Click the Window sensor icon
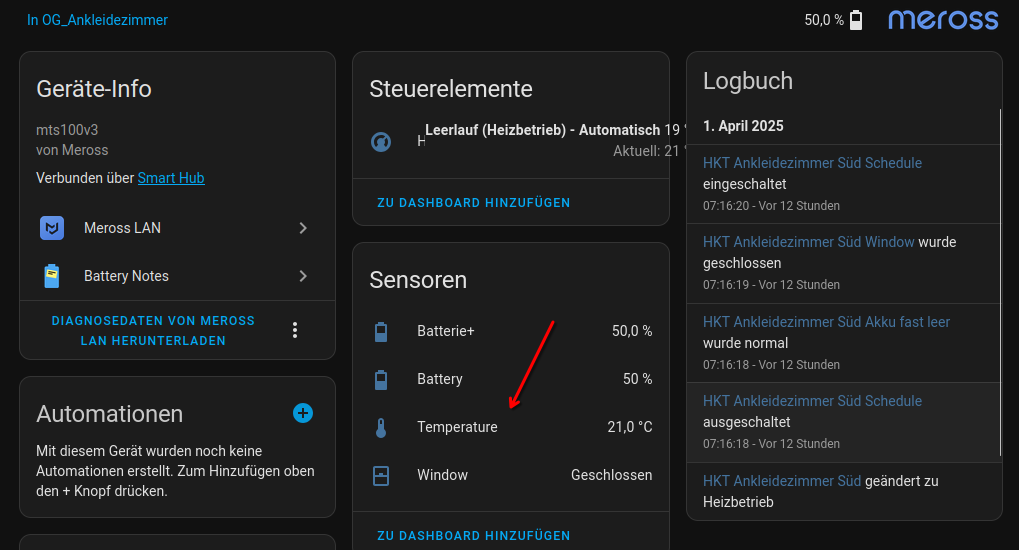Screen dimensions: 1019x550 [x=381, y=476]
